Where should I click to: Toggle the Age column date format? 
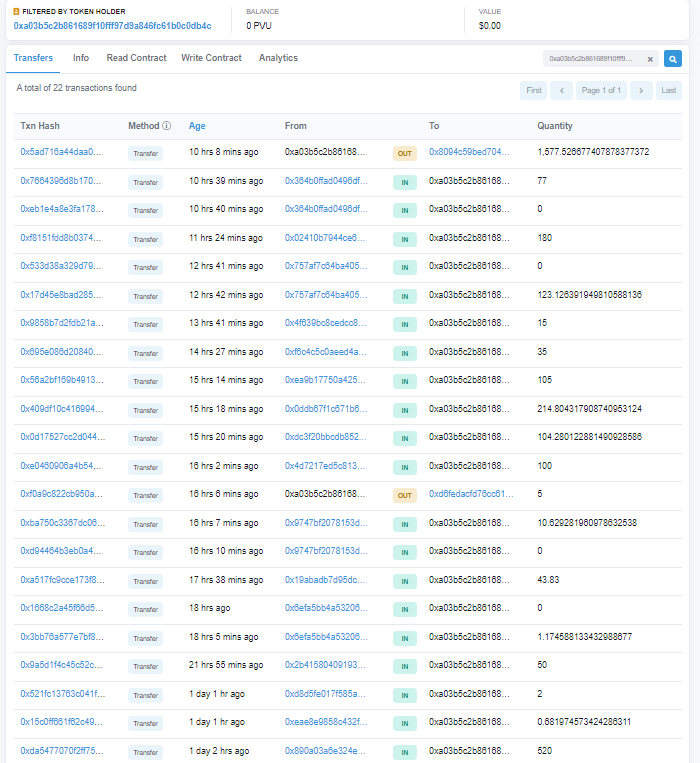(x=197, y=126)
